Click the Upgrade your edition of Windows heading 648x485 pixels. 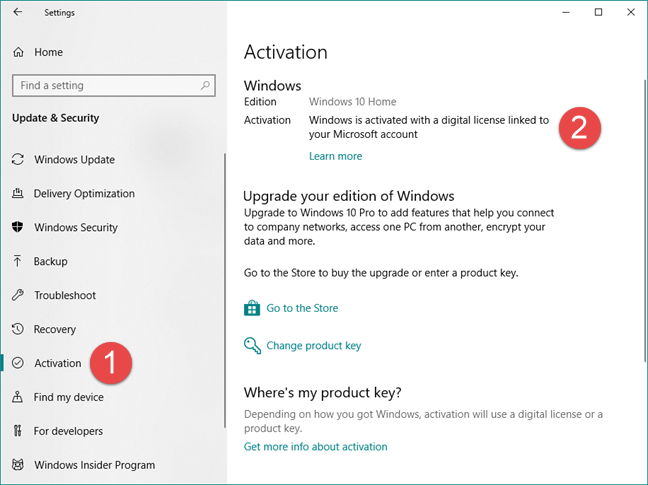pos(349,196)
